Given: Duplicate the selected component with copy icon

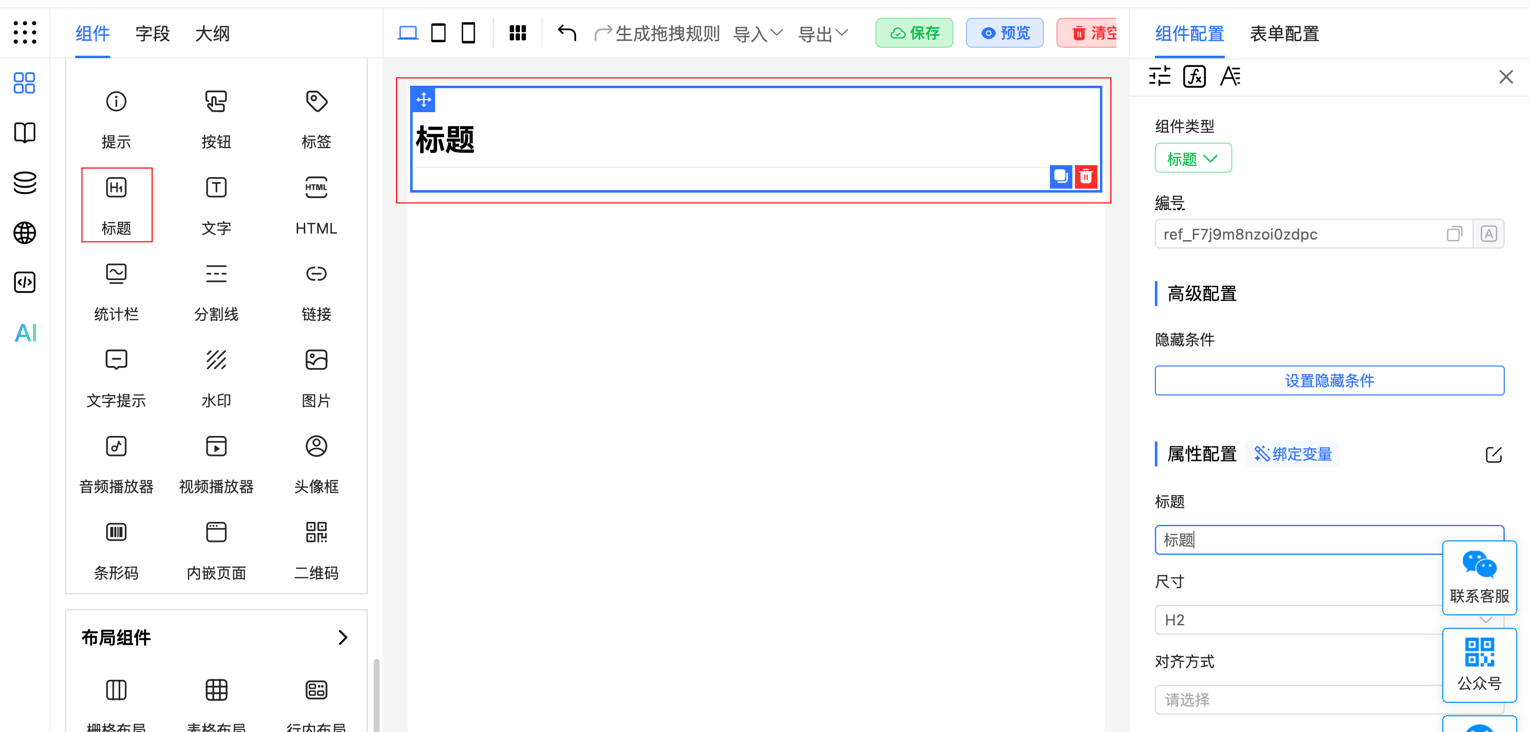Looking at the screenshot, I should point(1060,176).
